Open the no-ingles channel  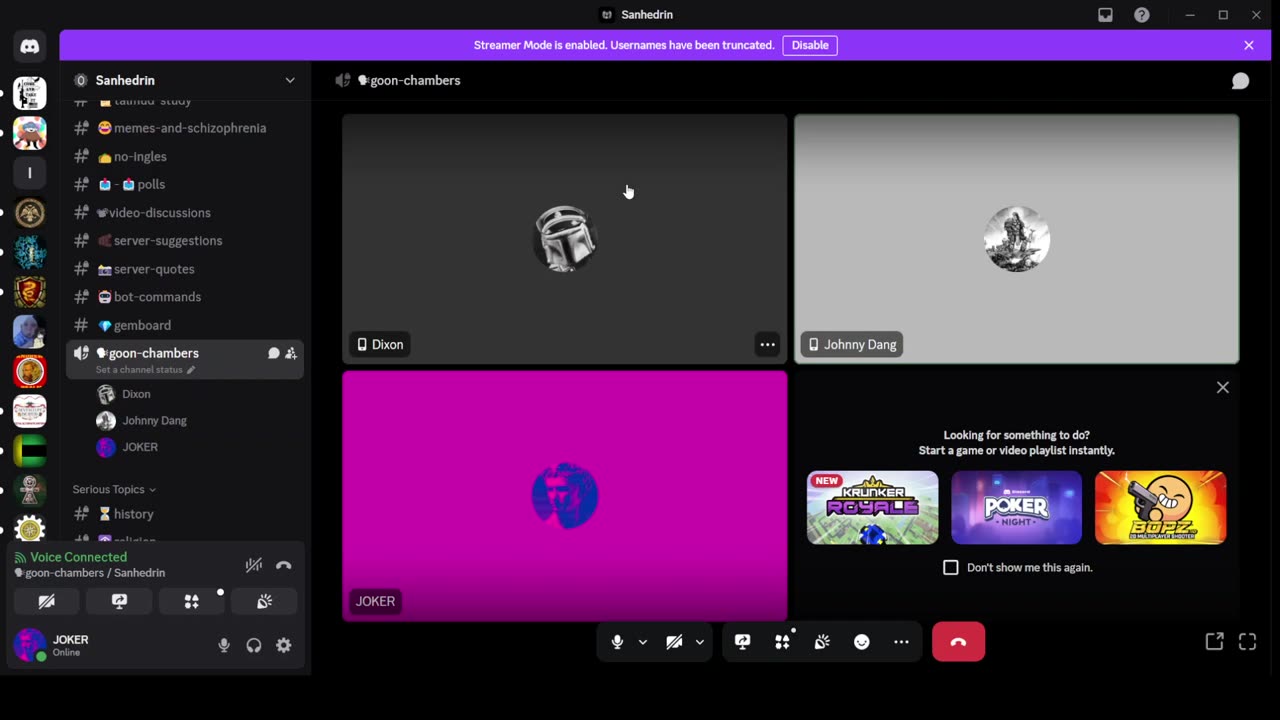tap(185, 156)
